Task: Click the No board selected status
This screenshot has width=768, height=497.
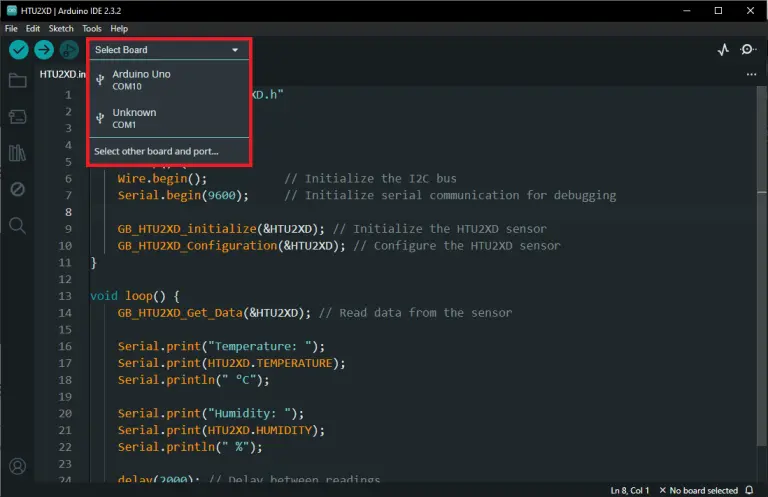Action: pyautogui.click(x=698, y=490)
